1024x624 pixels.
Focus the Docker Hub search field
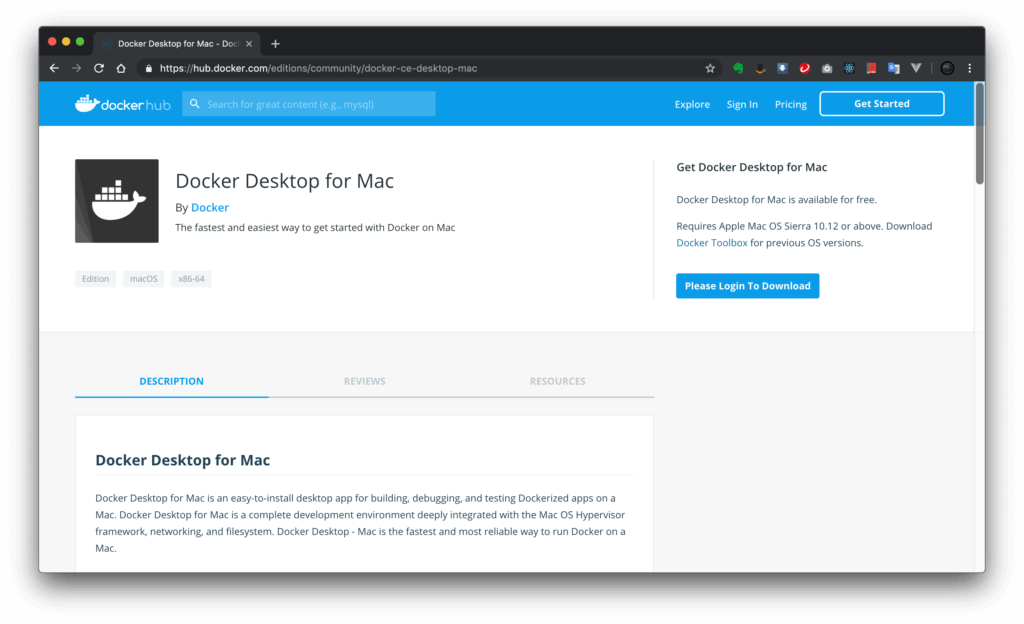coord(309,104)
